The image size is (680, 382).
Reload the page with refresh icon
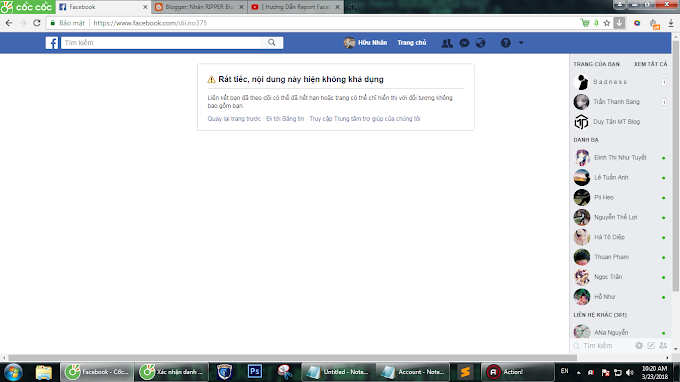click(37, 23)
